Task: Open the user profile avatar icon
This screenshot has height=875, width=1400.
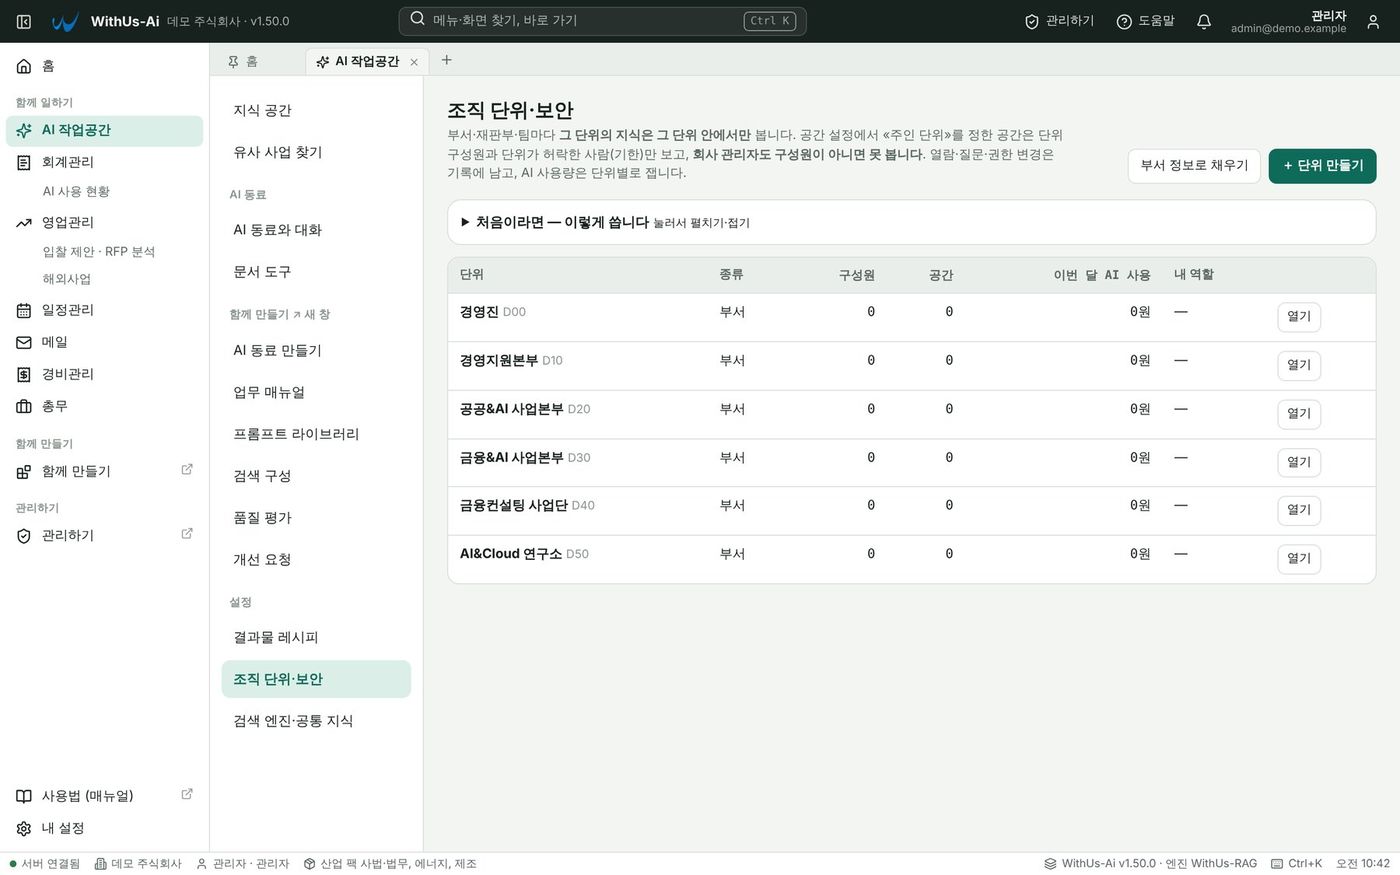Action: point(1373,21)
